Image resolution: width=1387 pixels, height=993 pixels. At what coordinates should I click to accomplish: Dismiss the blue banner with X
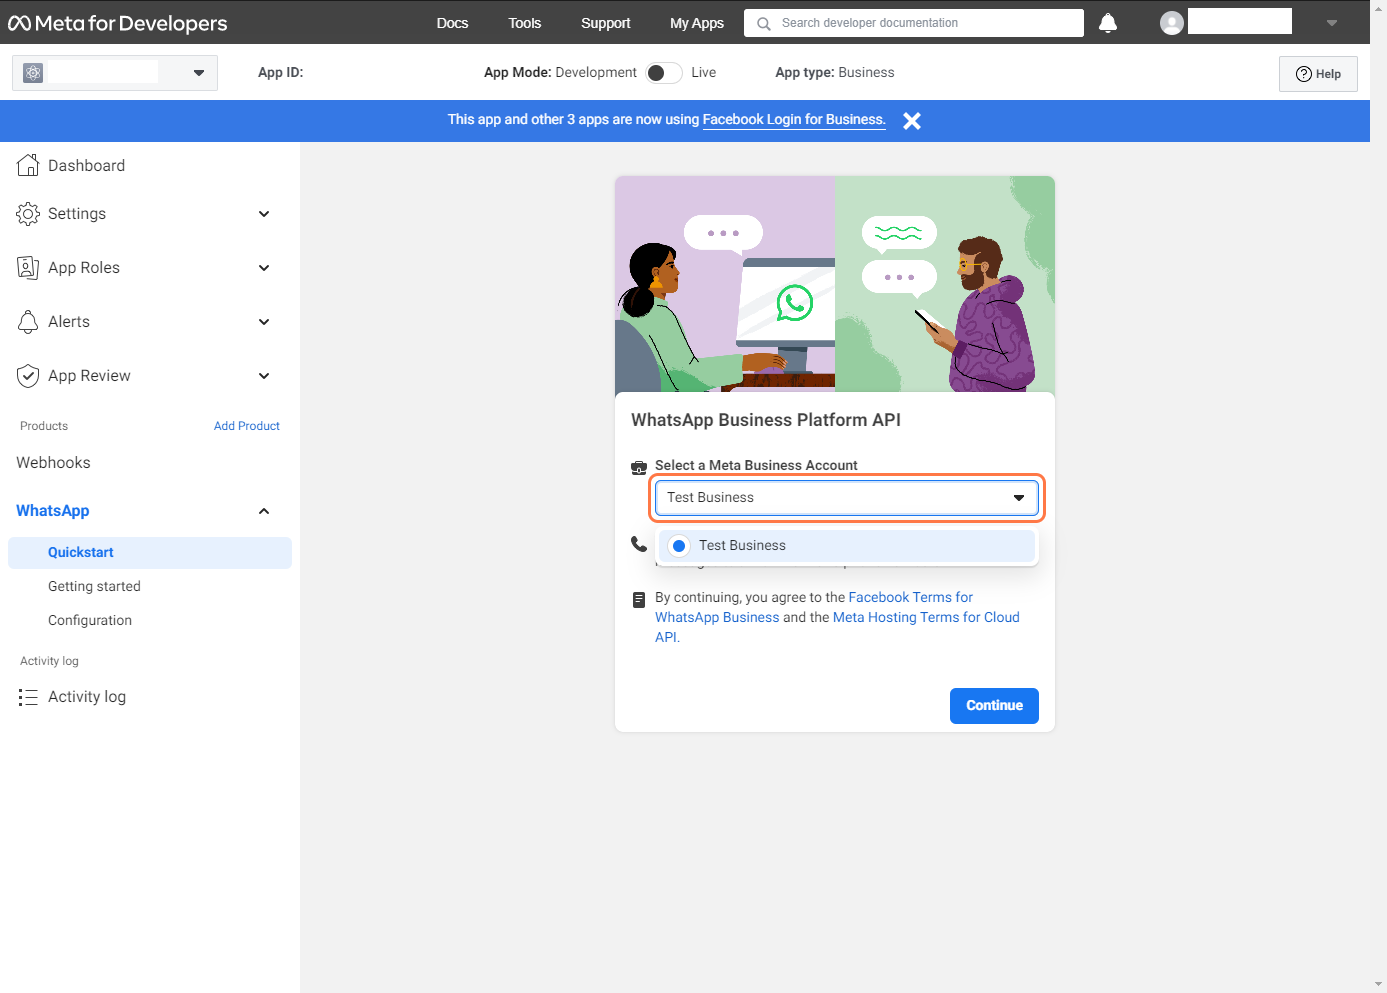tap(912, 121)
